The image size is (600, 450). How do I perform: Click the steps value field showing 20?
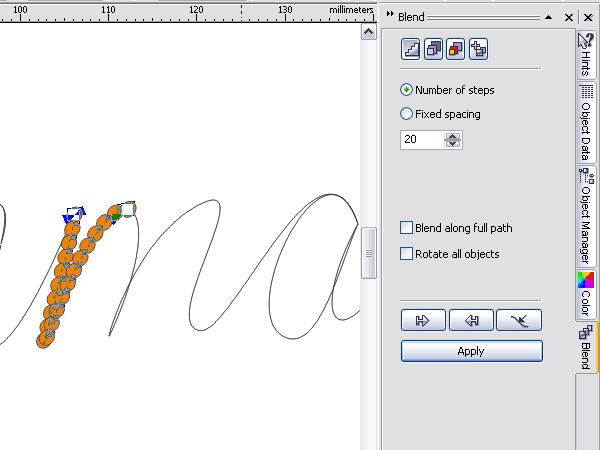pyautogui.click(x=422, y=140)
